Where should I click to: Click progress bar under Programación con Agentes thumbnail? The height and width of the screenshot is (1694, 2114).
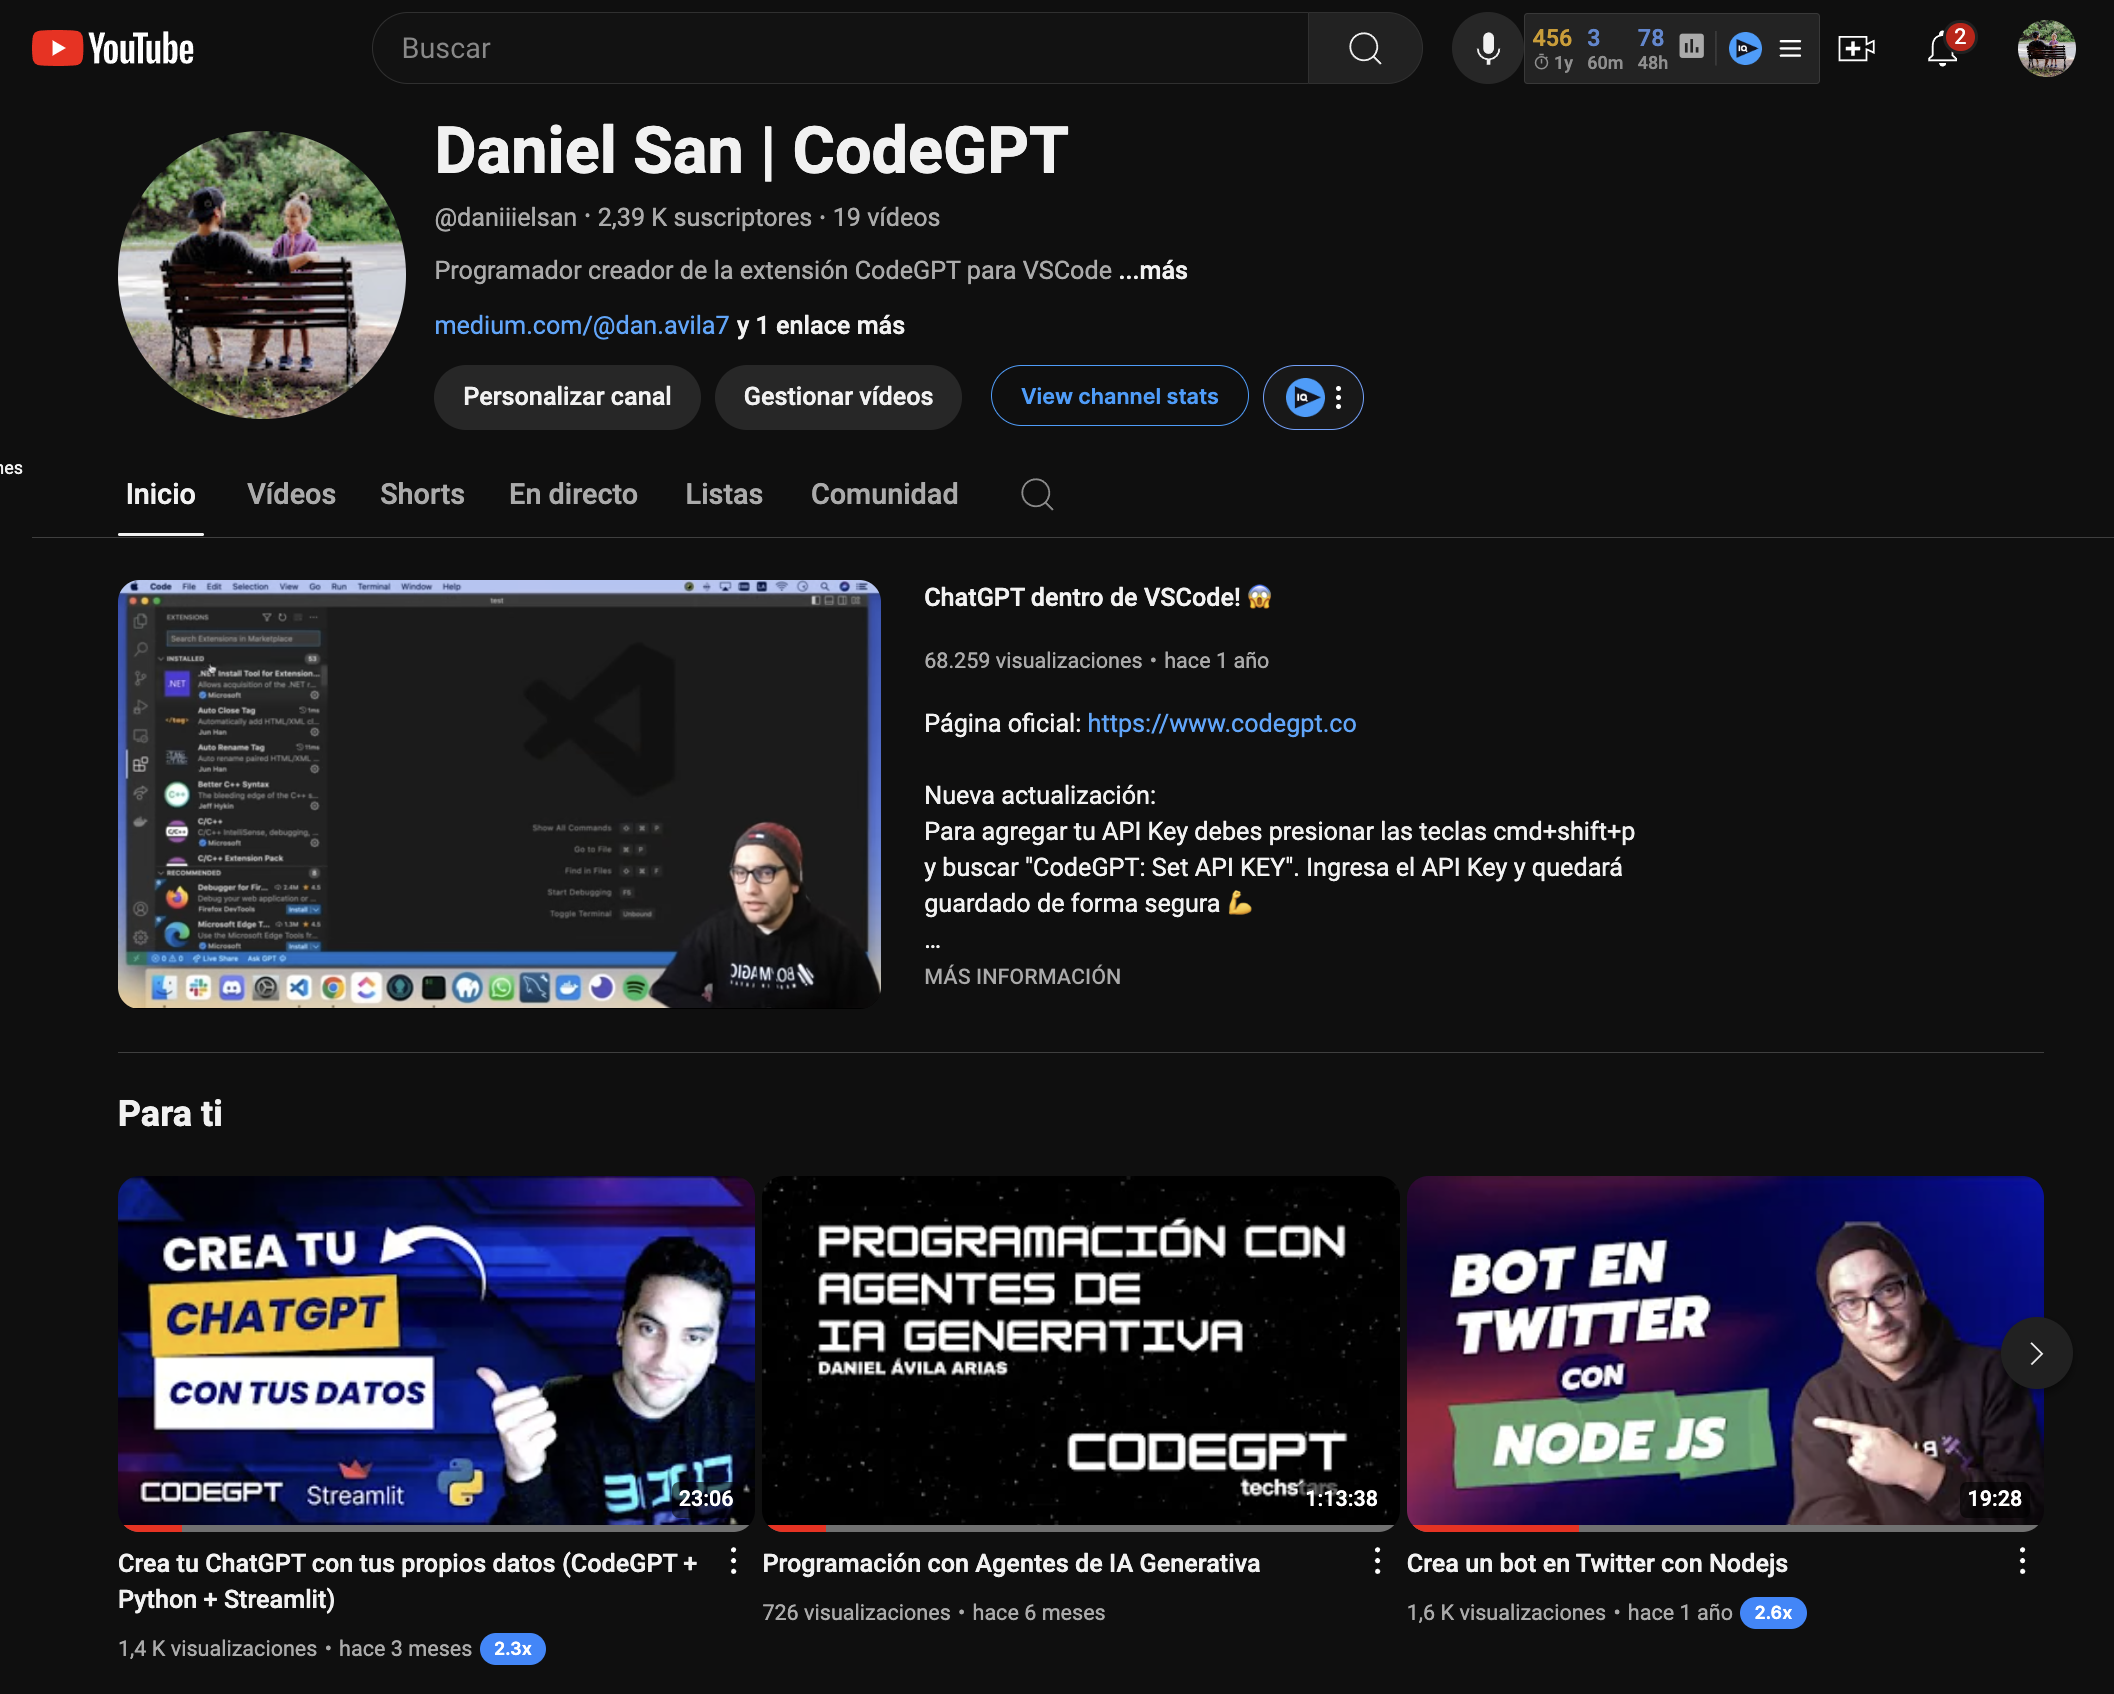1080,1528
